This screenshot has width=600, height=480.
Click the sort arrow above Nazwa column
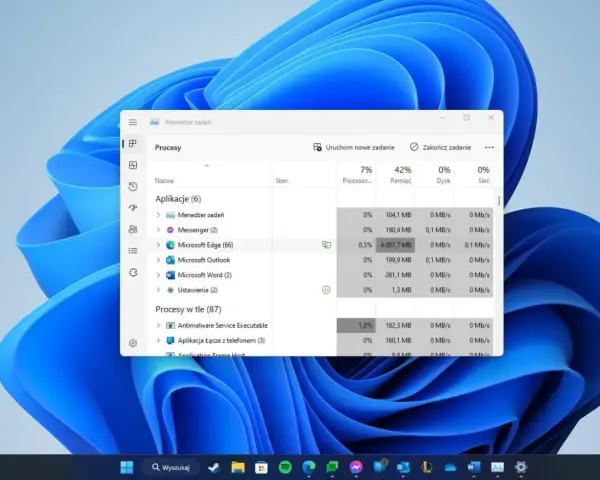207,166
